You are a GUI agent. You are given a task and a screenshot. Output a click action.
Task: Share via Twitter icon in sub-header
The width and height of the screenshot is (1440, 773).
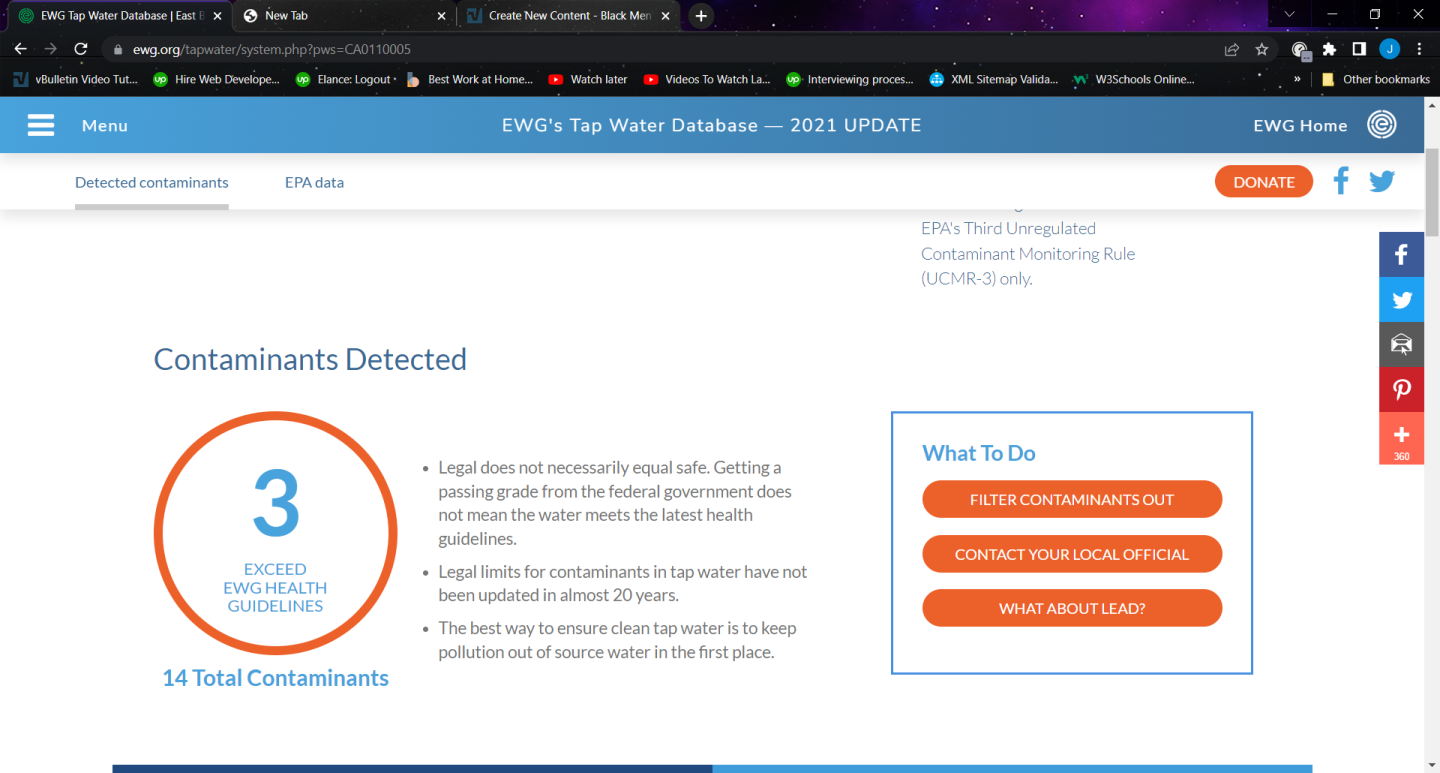[1382, 181]
